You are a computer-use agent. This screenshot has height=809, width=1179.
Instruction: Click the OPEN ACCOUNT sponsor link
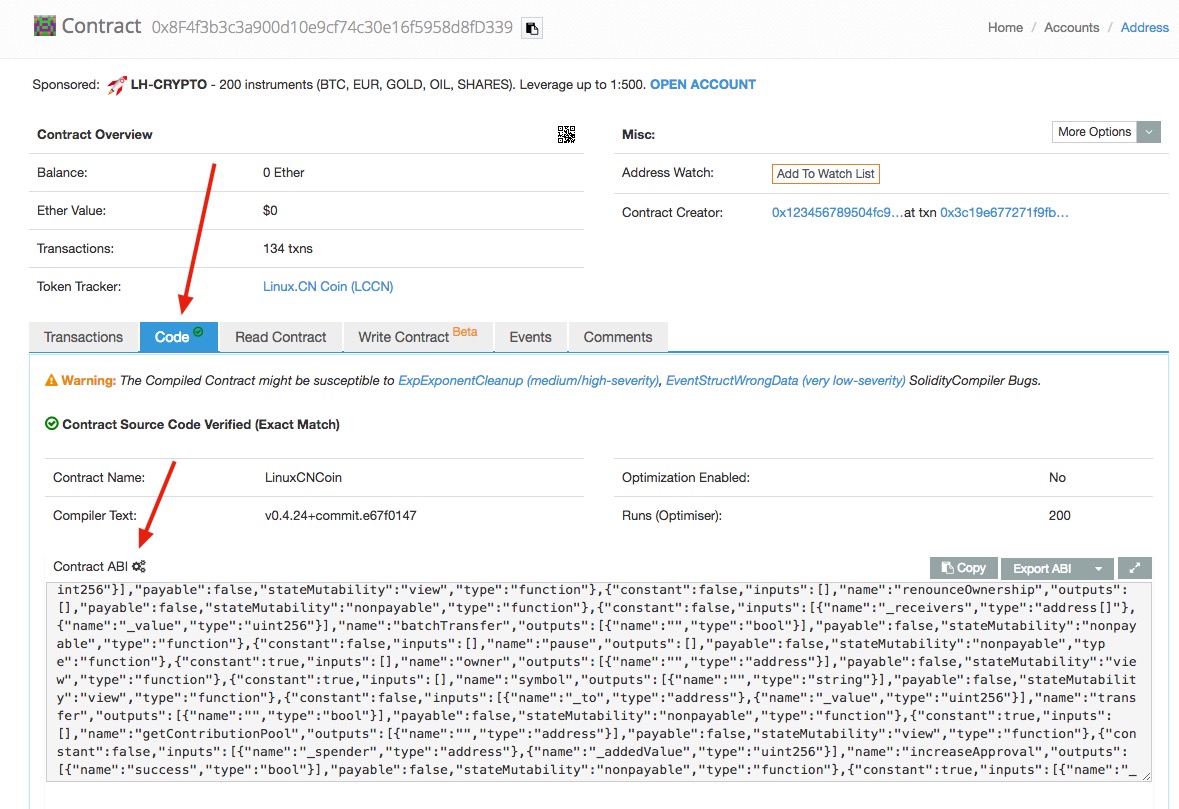[x=702, y=85]
